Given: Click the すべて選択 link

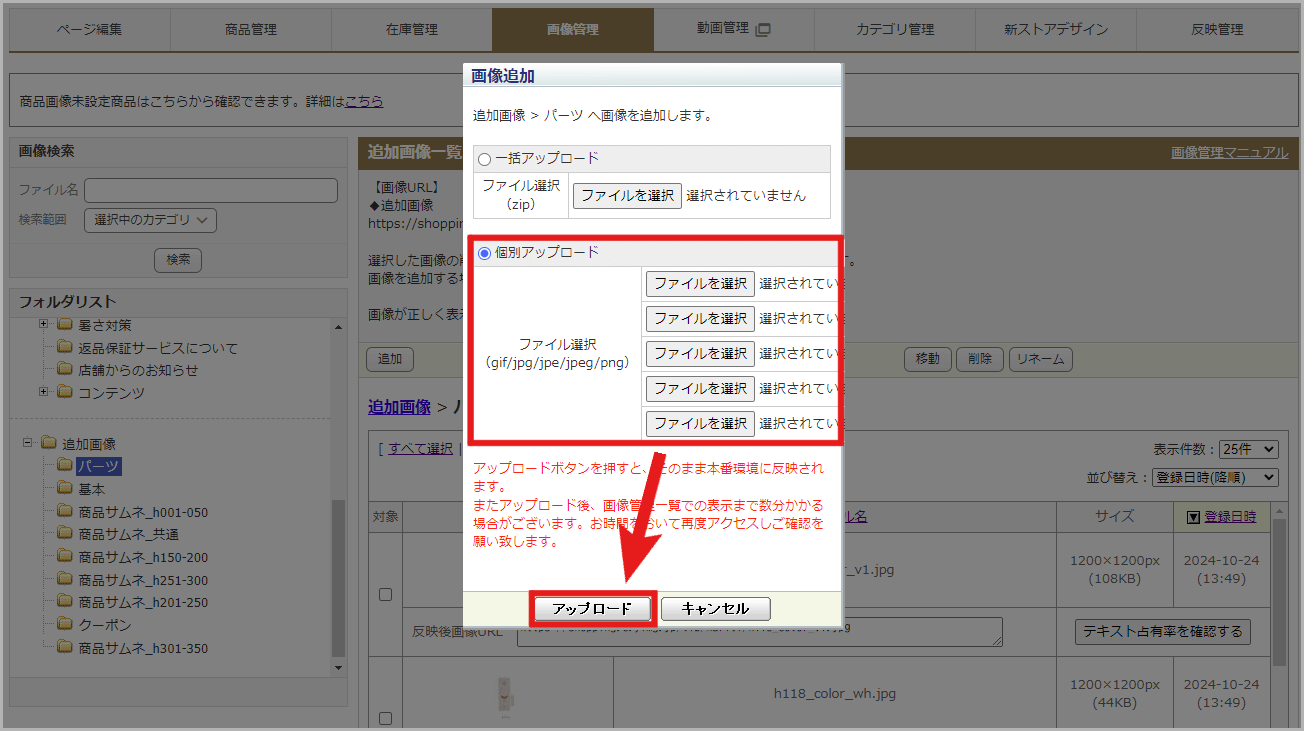Looking at the screenshot, I should (x=421, y=449).
